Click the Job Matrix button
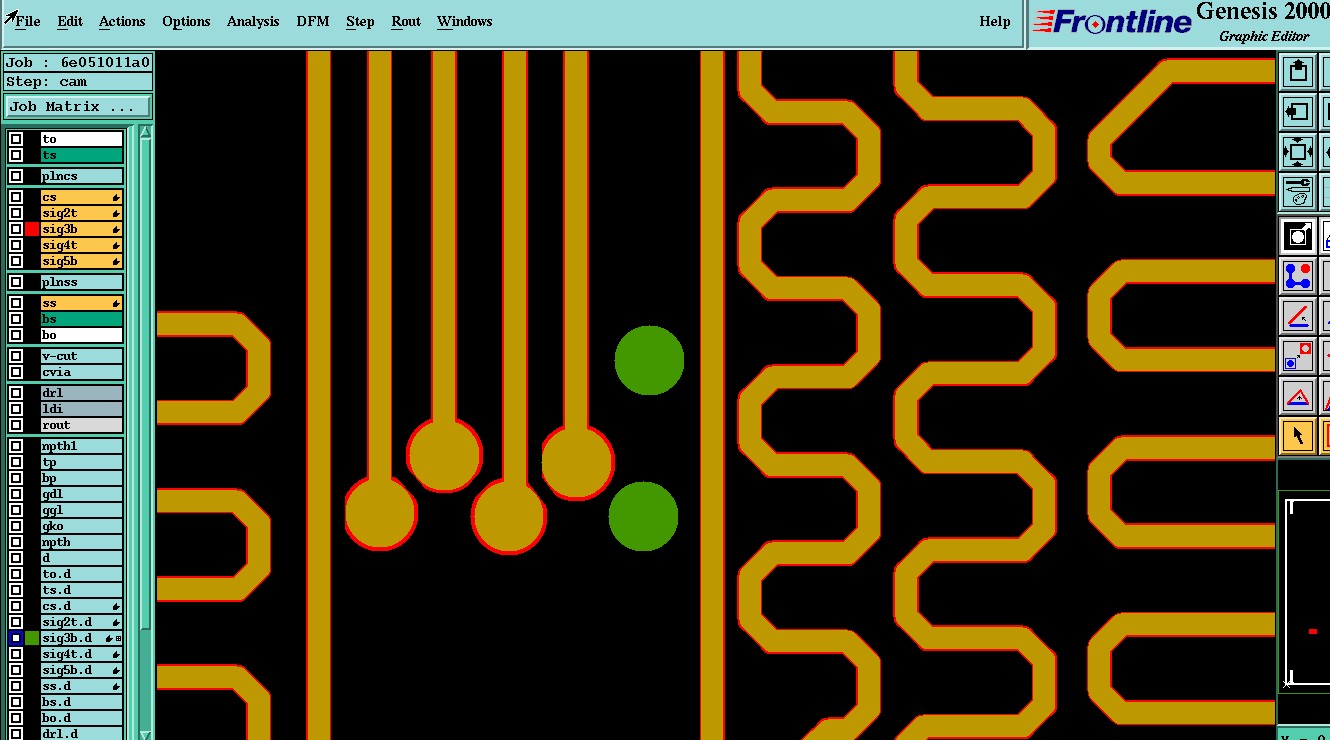Viewport: 1330px width, 740px height. pos(78,106)
